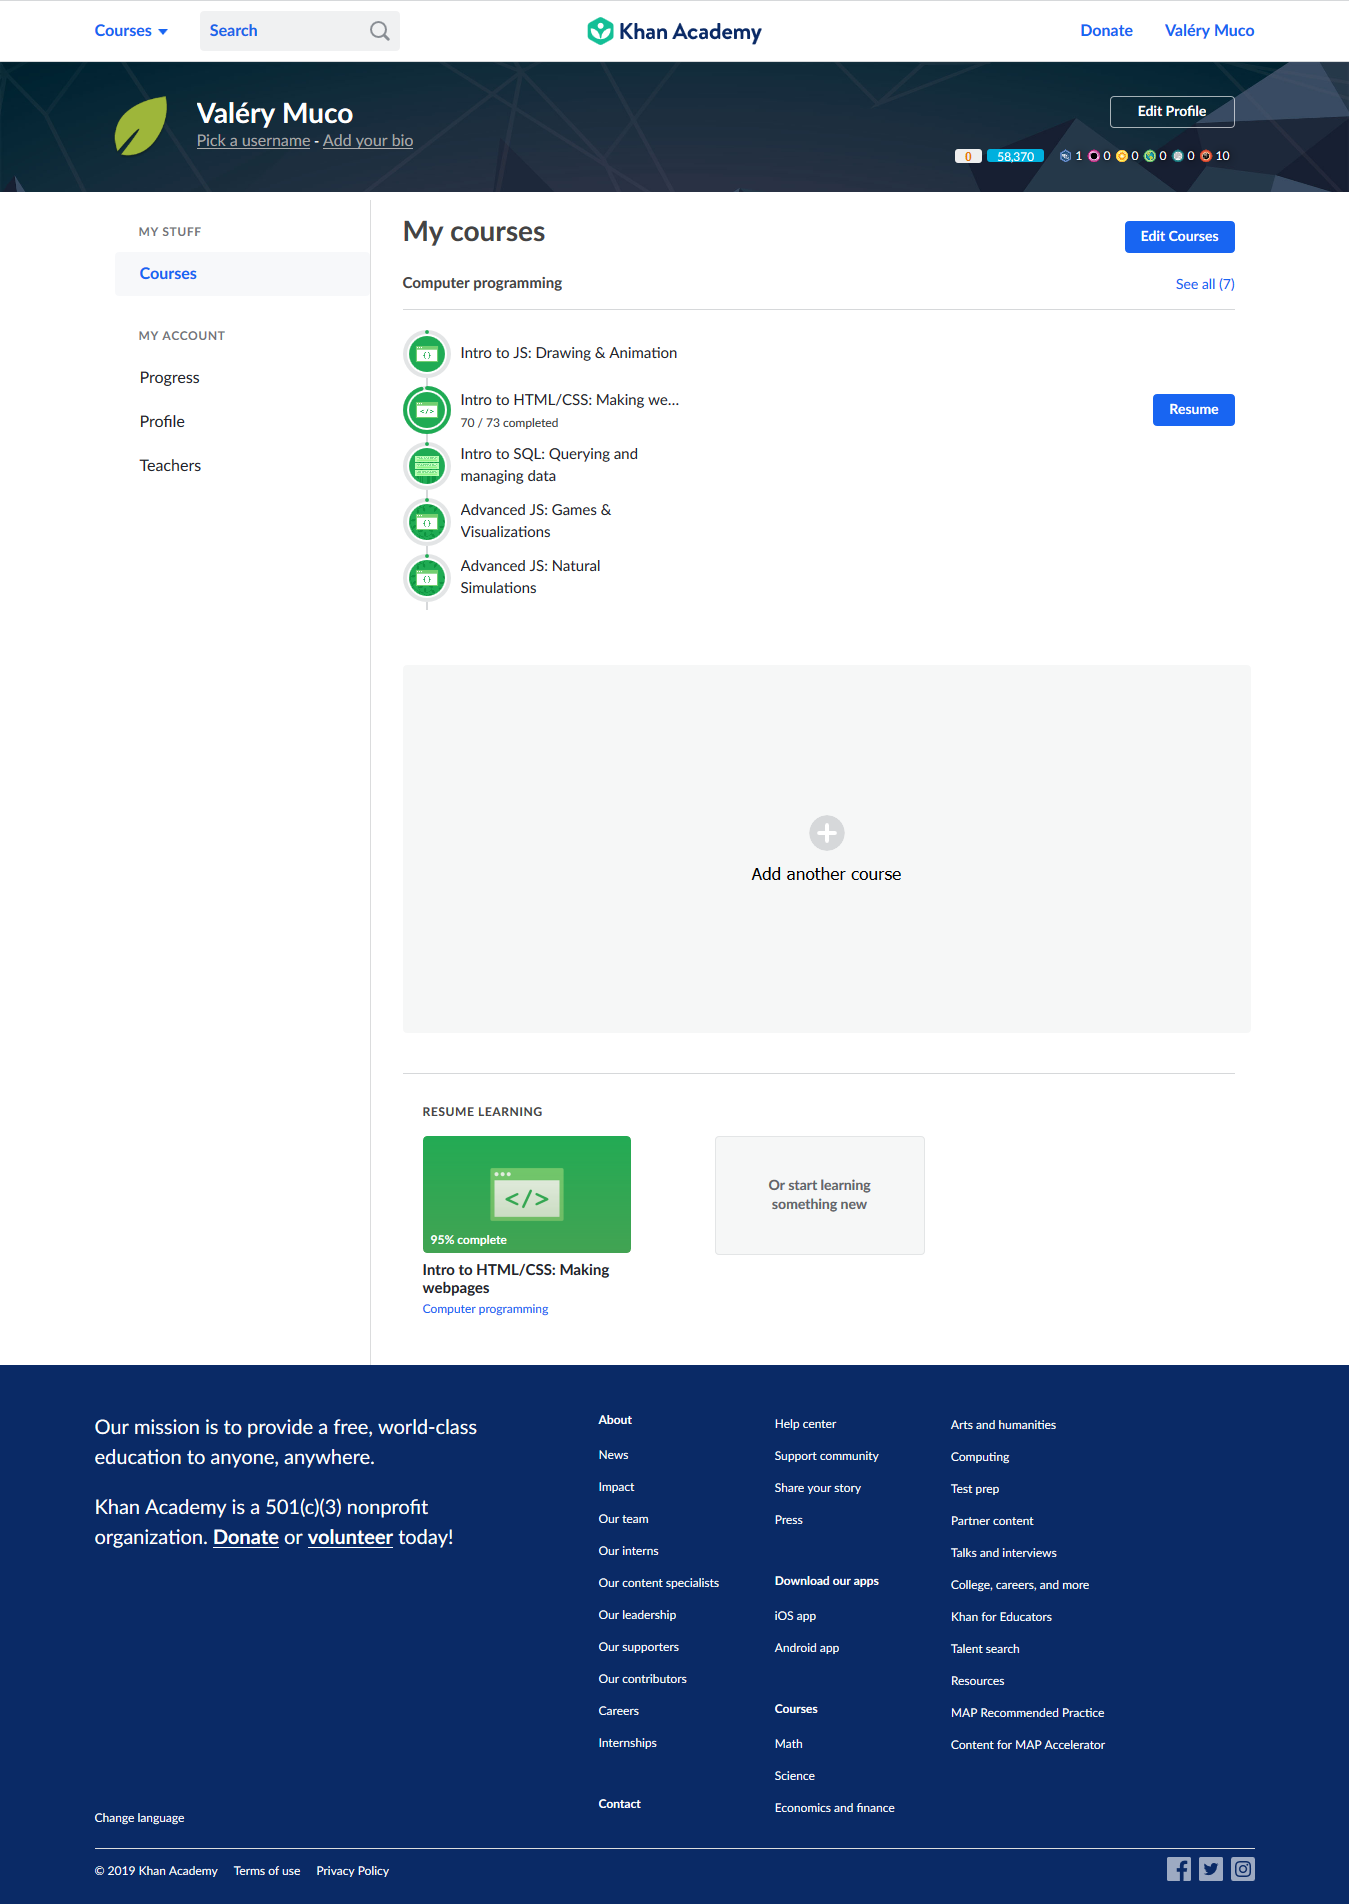Open the Twitter icon in footer
This screenshot has height=1904, width=1349.
(x=1211, y=1869)
